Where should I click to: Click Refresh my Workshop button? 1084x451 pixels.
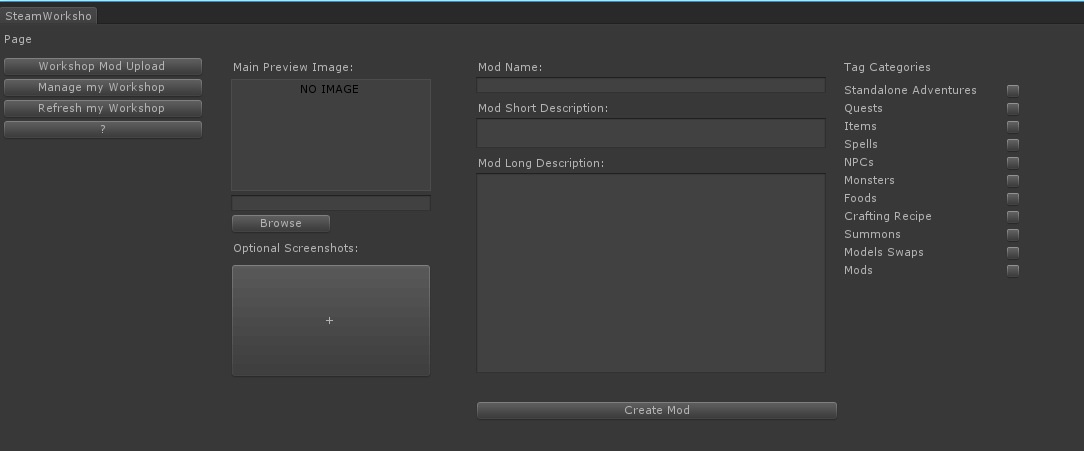point(102,108)
